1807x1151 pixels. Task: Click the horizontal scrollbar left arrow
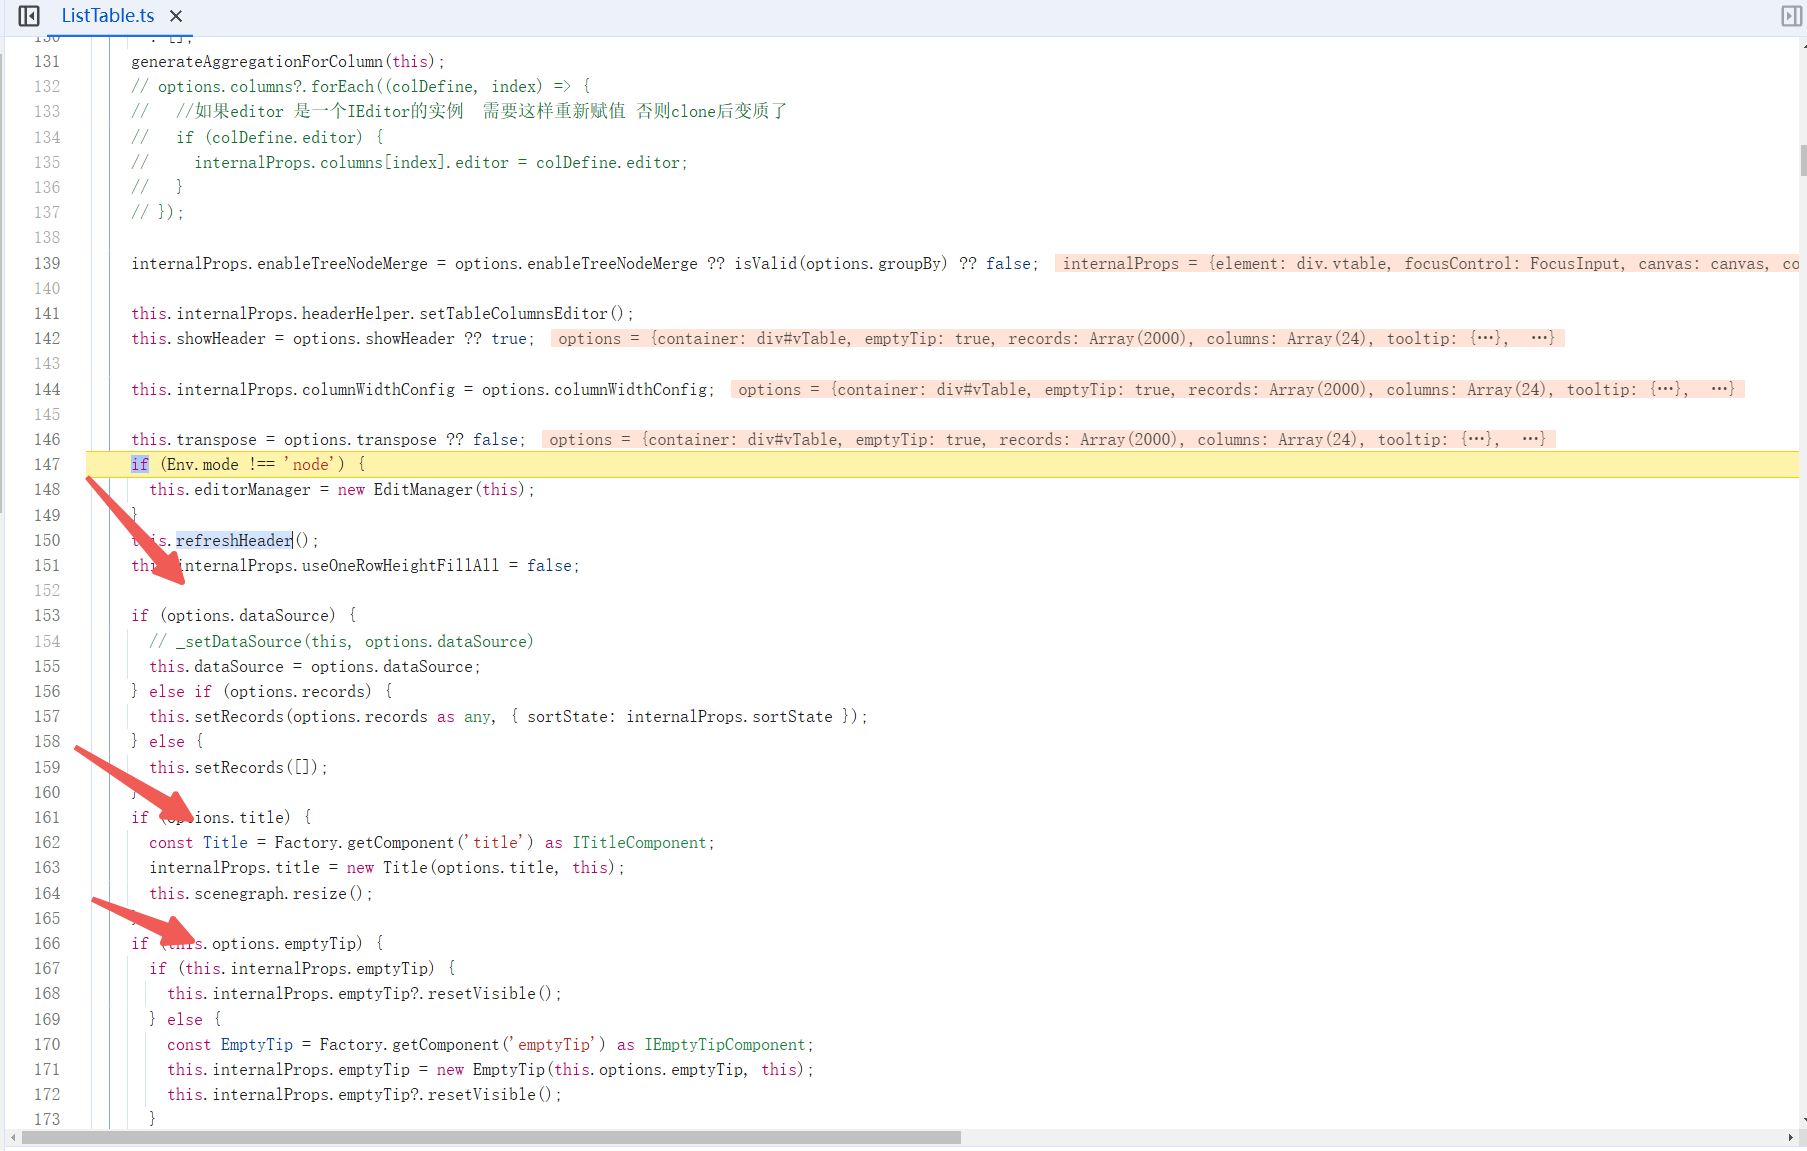coord(12,1137)
